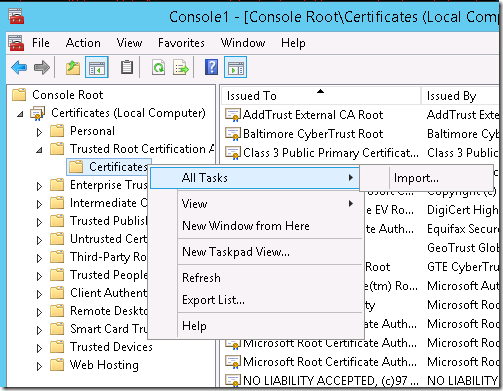Expand the Client Authentication node
This screenshot has width=503, height=391.
39,294
